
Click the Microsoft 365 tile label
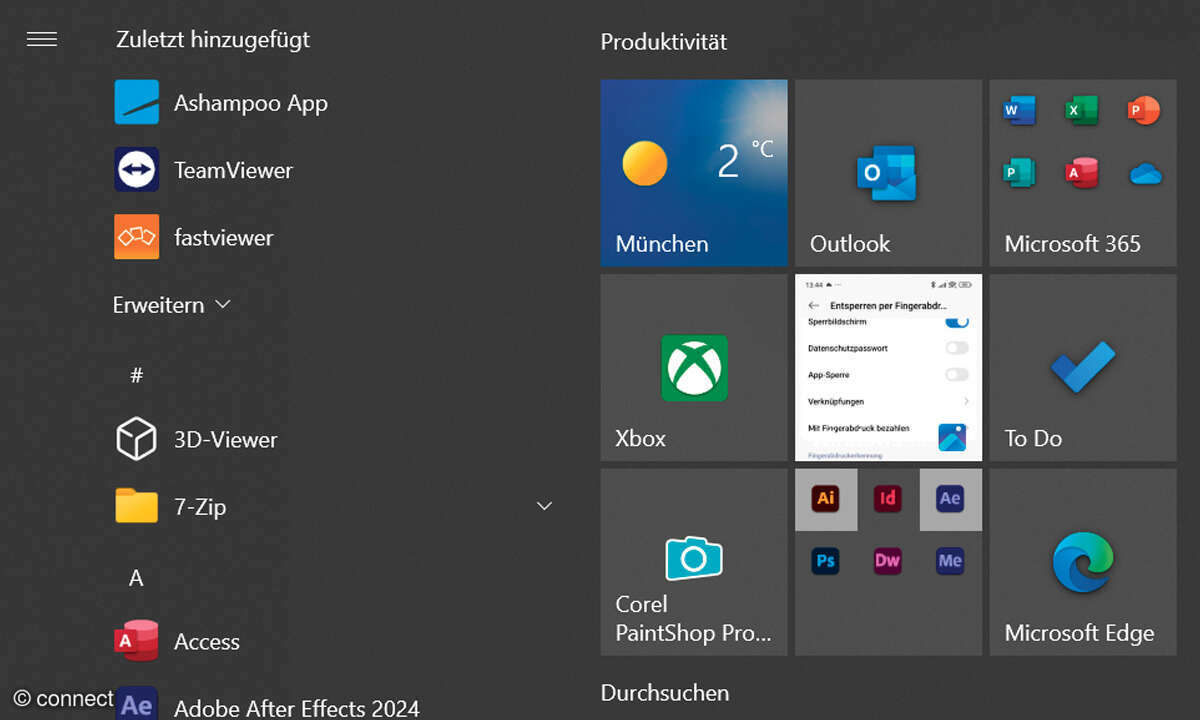click(x=1072, y=243)
